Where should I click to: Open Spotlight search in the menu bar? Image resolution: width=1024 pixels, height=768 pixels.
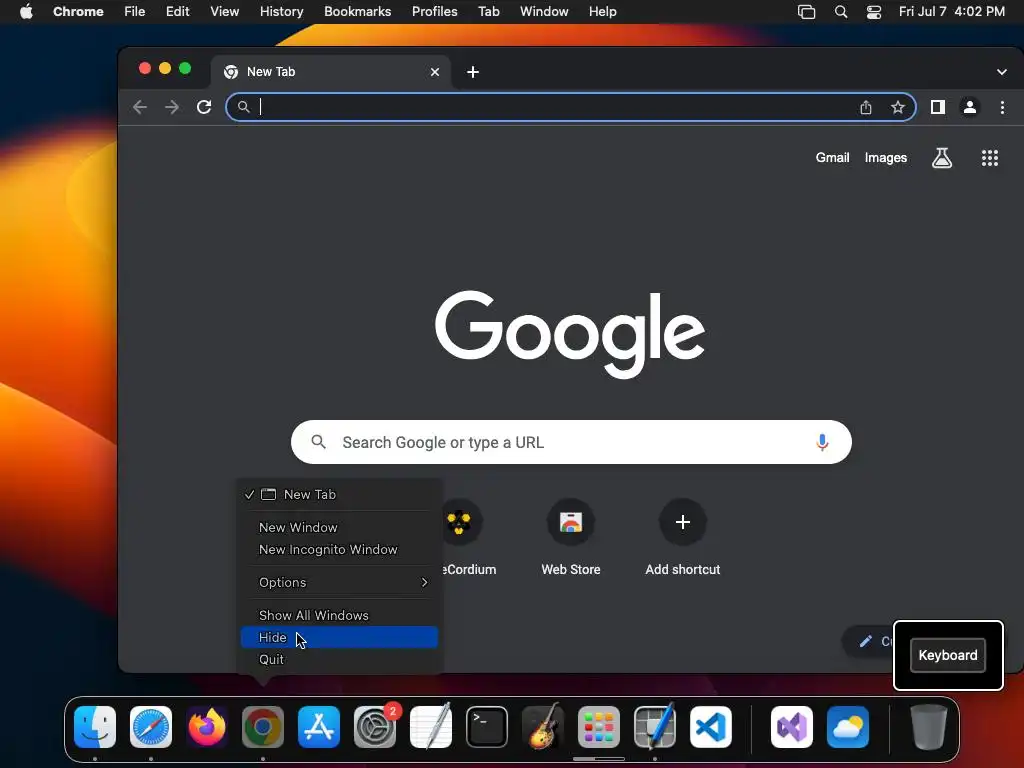[841, 11]
